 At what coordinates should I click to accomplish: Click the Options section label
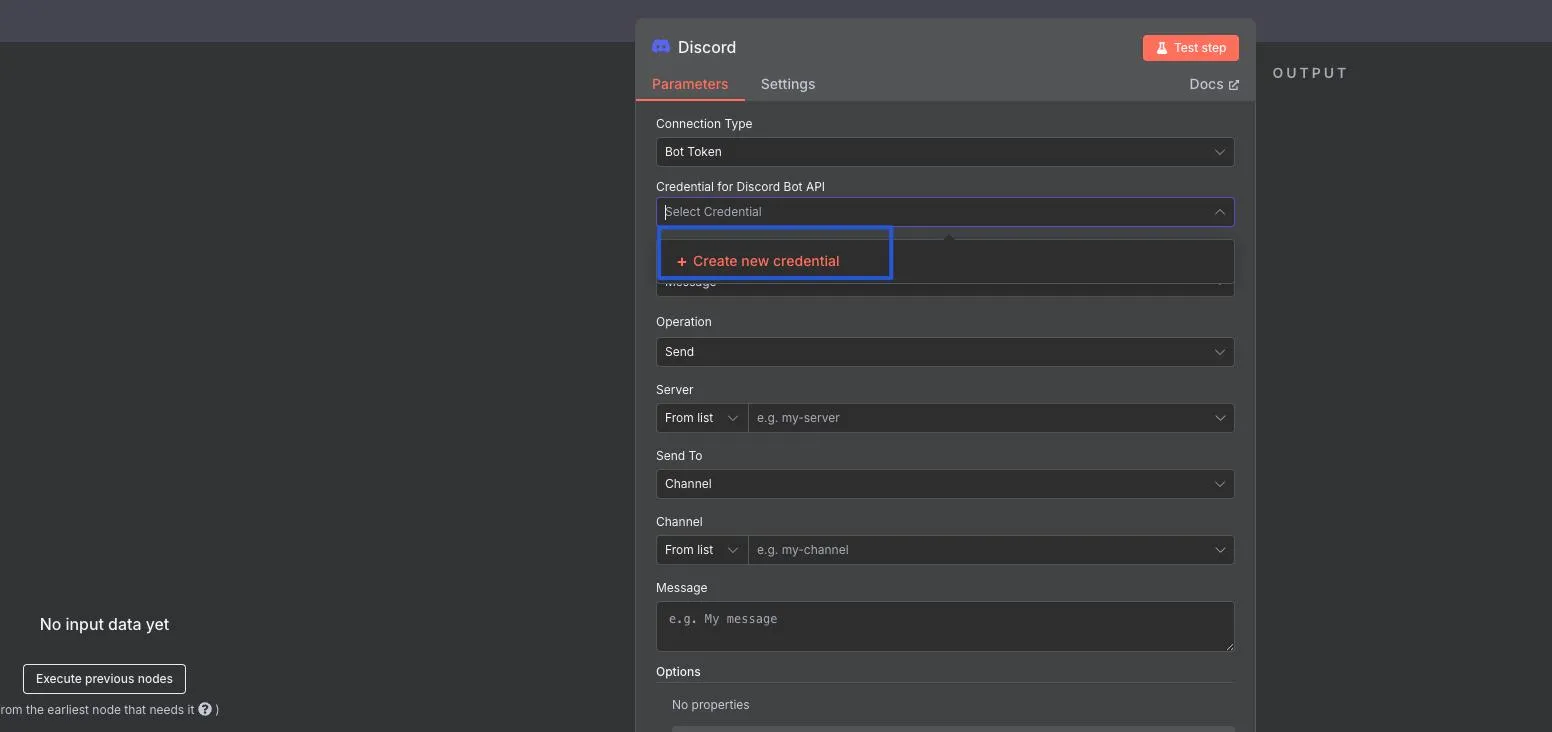pyautogui.click(x=678, y=672)
